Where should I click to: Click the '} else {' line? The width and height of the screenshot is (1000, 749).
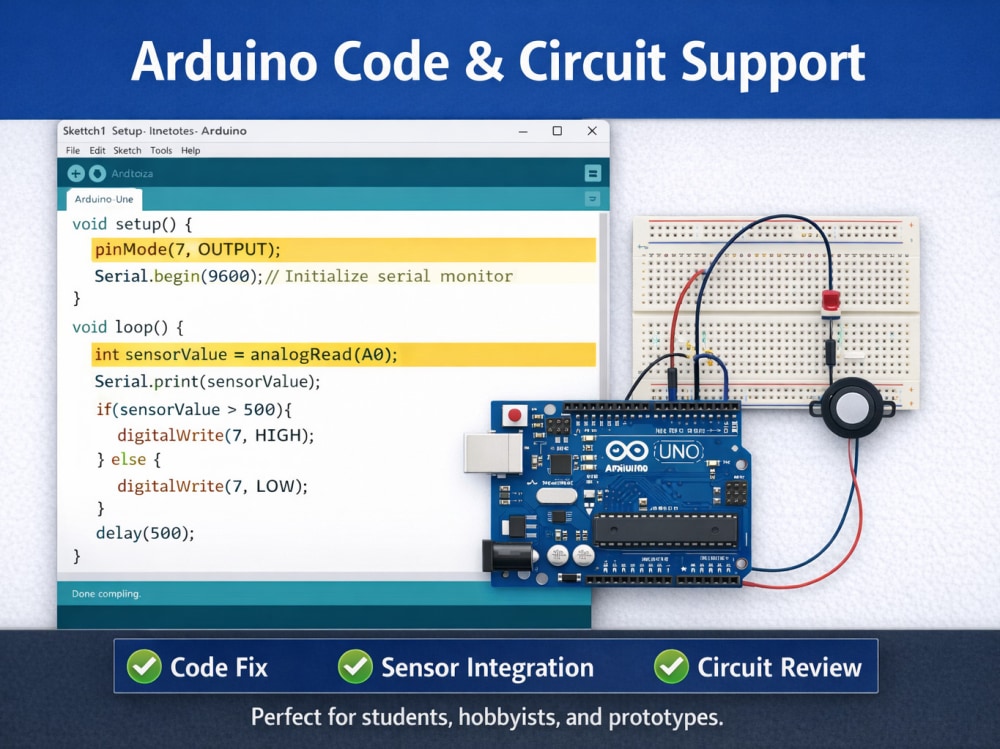[129, 459]
